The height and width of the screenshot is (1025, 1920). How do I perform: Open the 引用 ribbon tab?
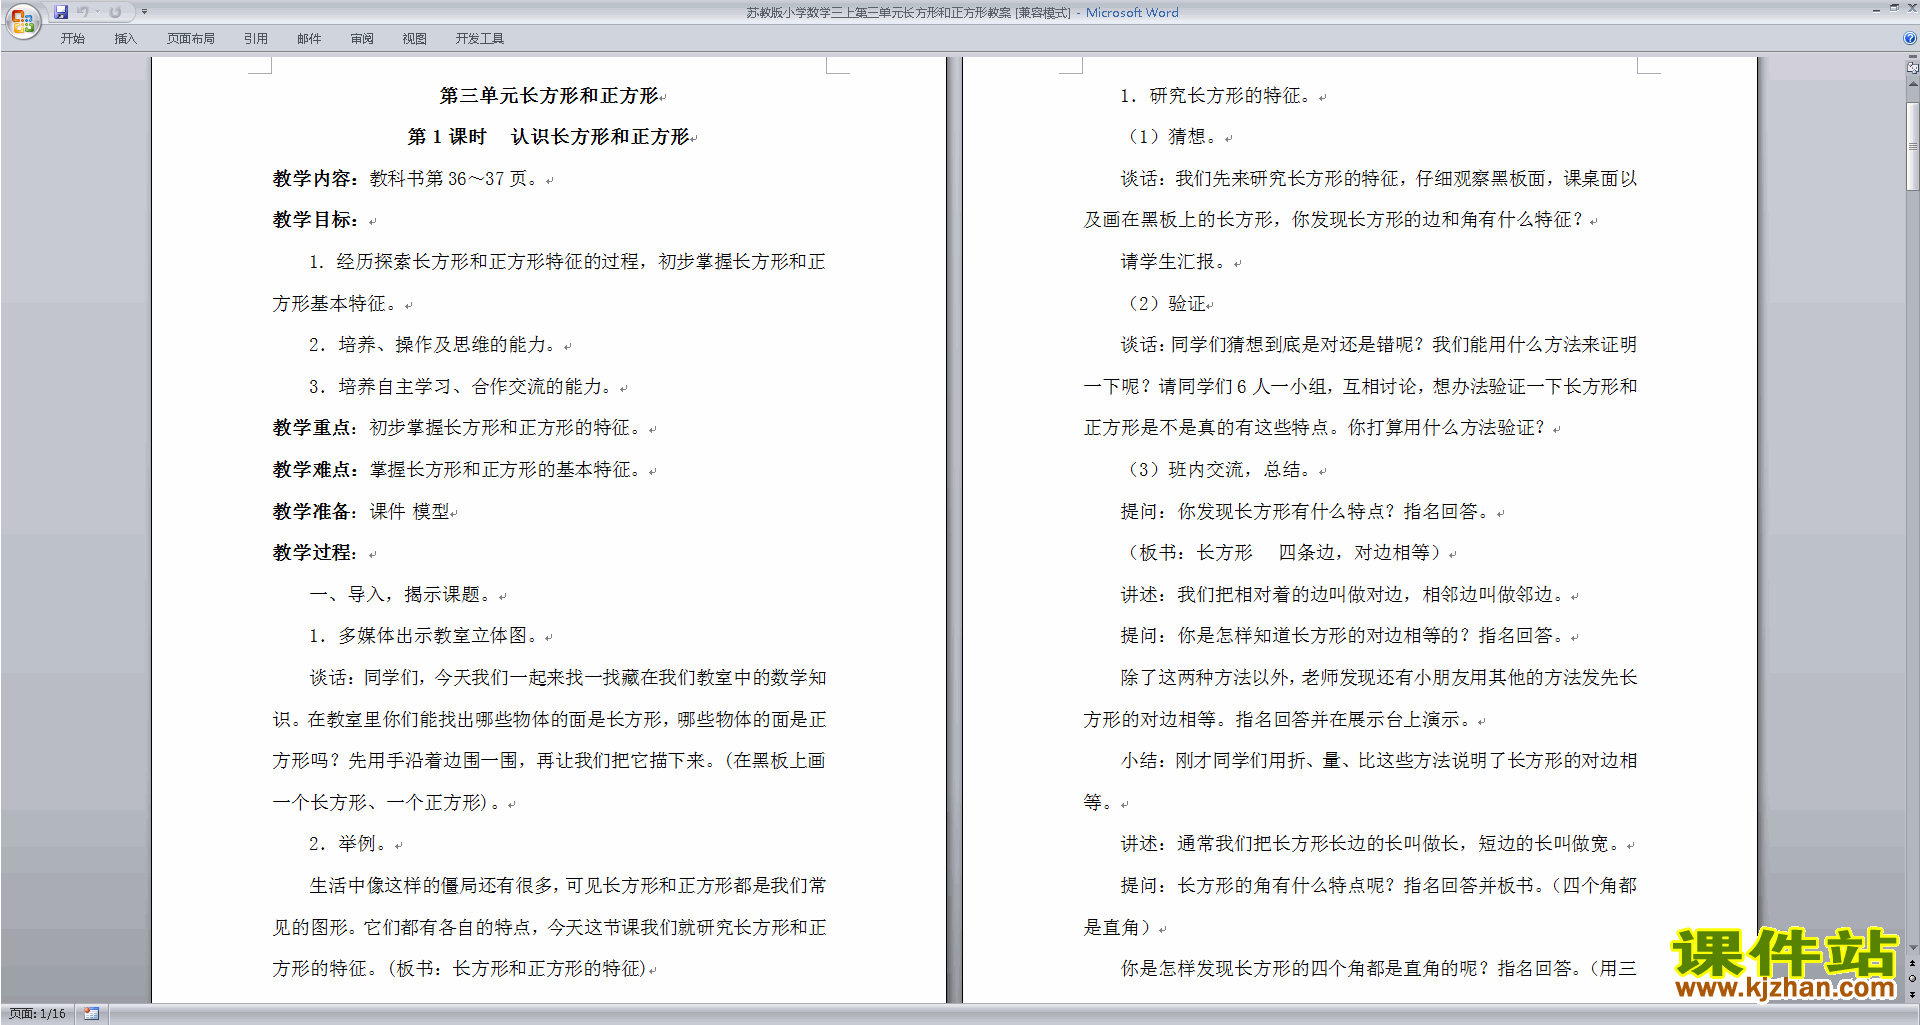[x=255, y=38]
